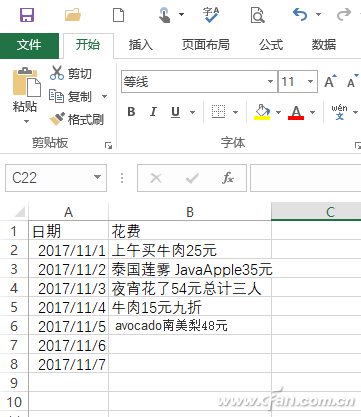This screenshot has height=417, width=361.
Task: Select the 开始 ribbon tab
Action: click(88, 45)
